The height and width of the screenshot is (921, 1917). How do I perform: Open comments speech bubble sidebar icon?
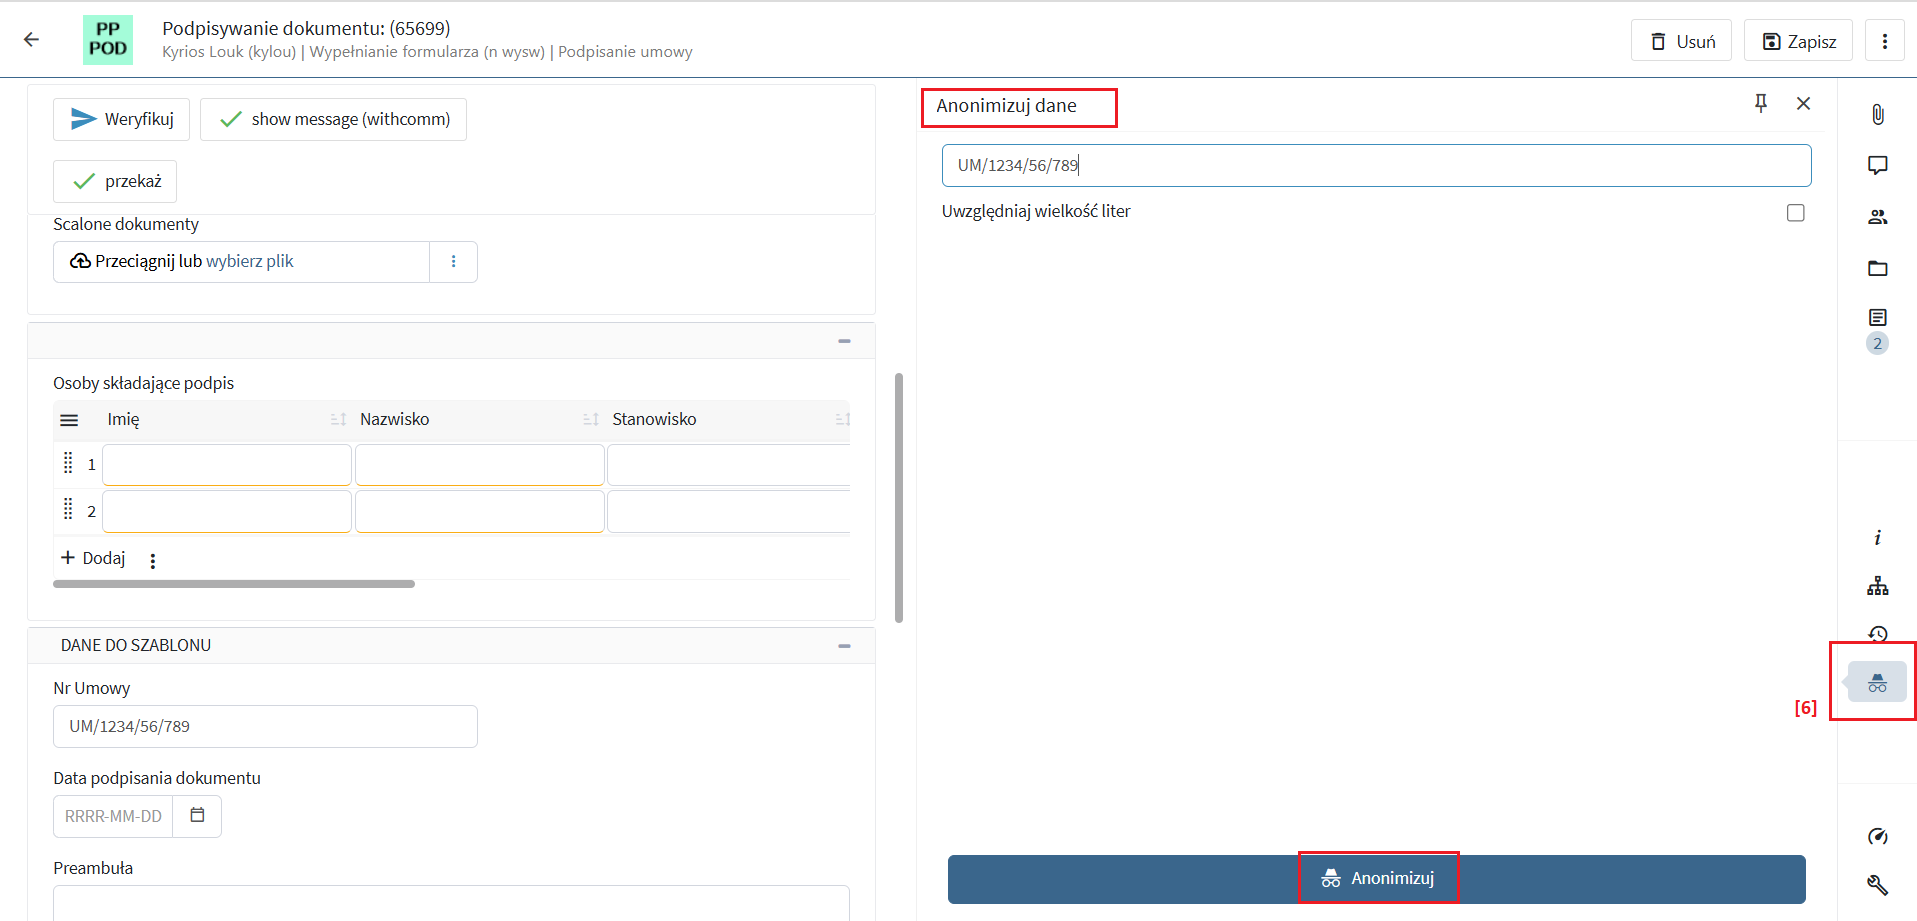(1877, 165)
